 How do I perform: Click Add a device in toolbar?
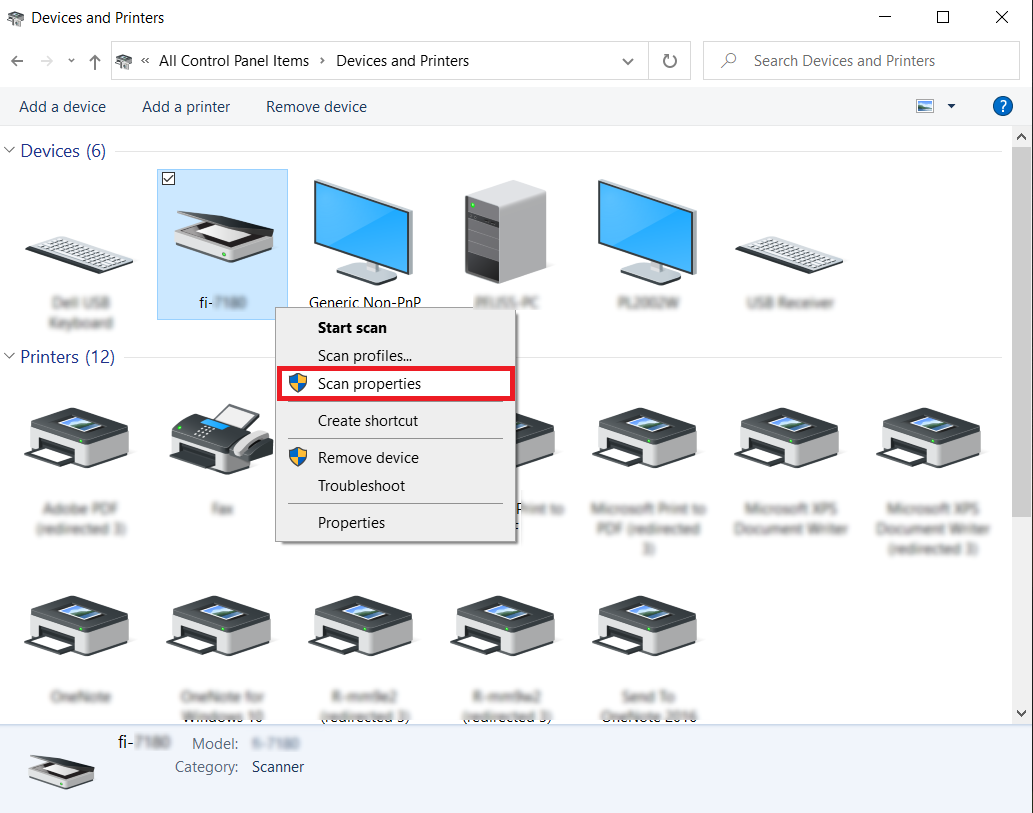62,107
